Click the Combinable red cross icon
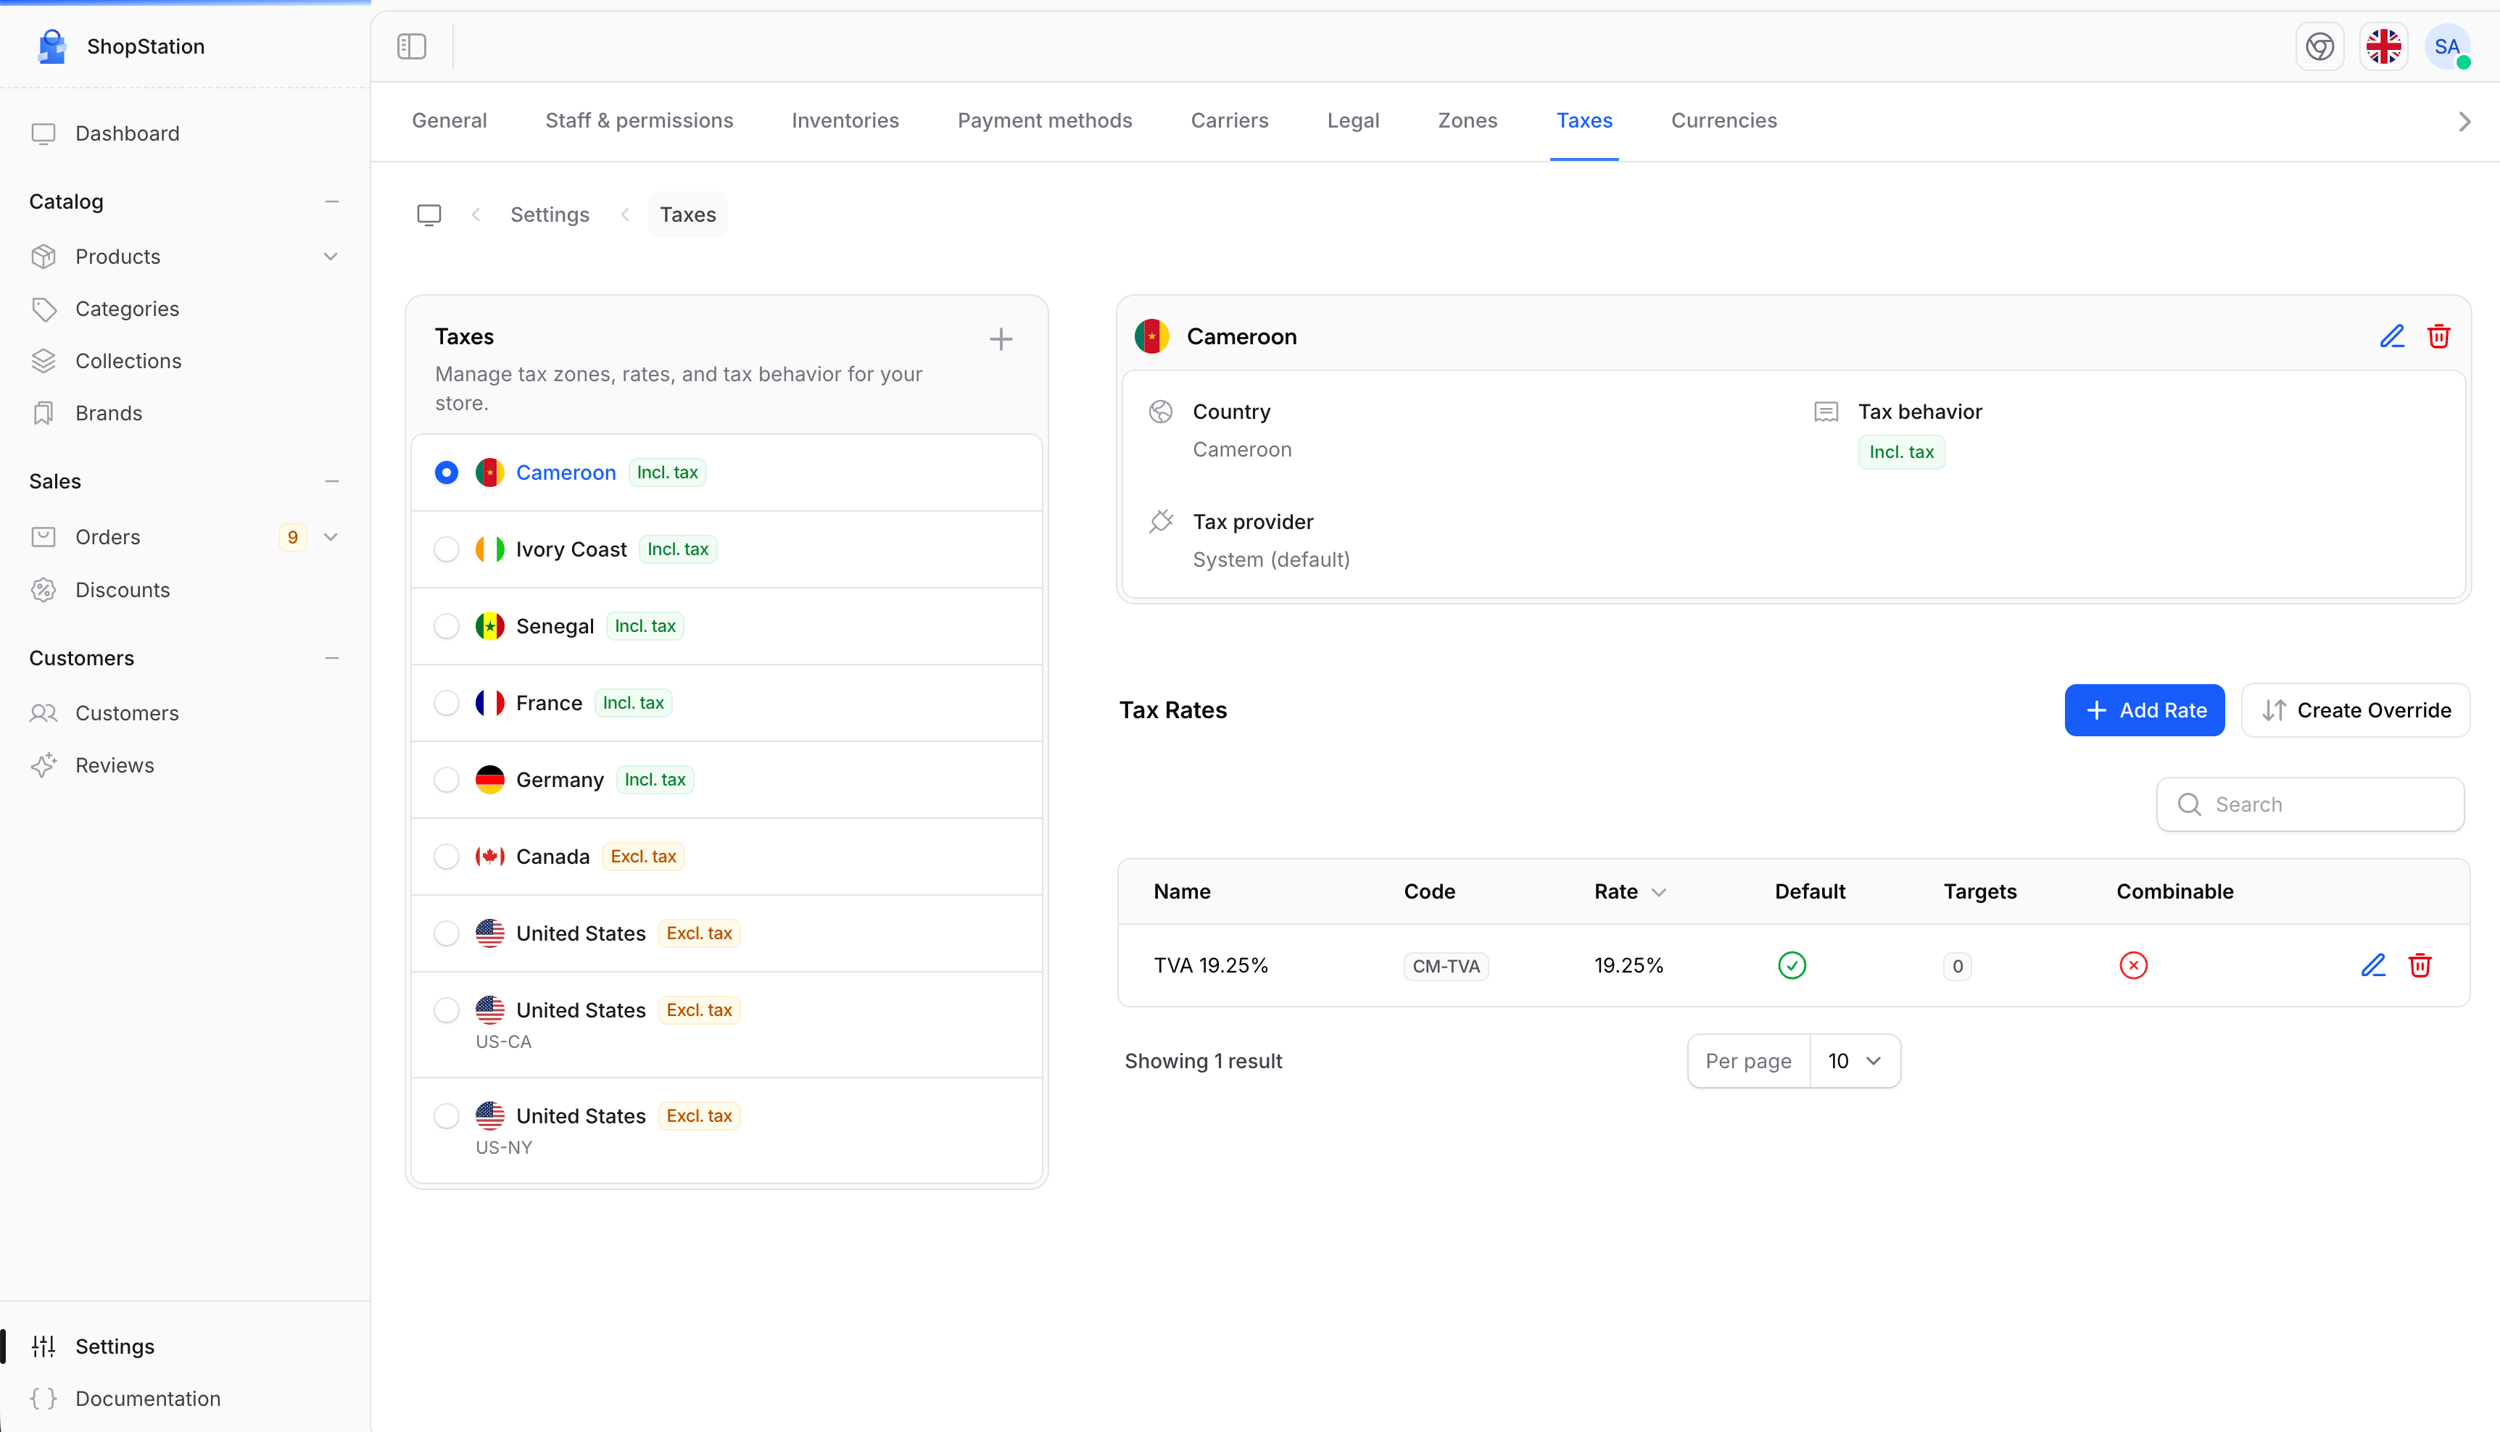 2133,966
